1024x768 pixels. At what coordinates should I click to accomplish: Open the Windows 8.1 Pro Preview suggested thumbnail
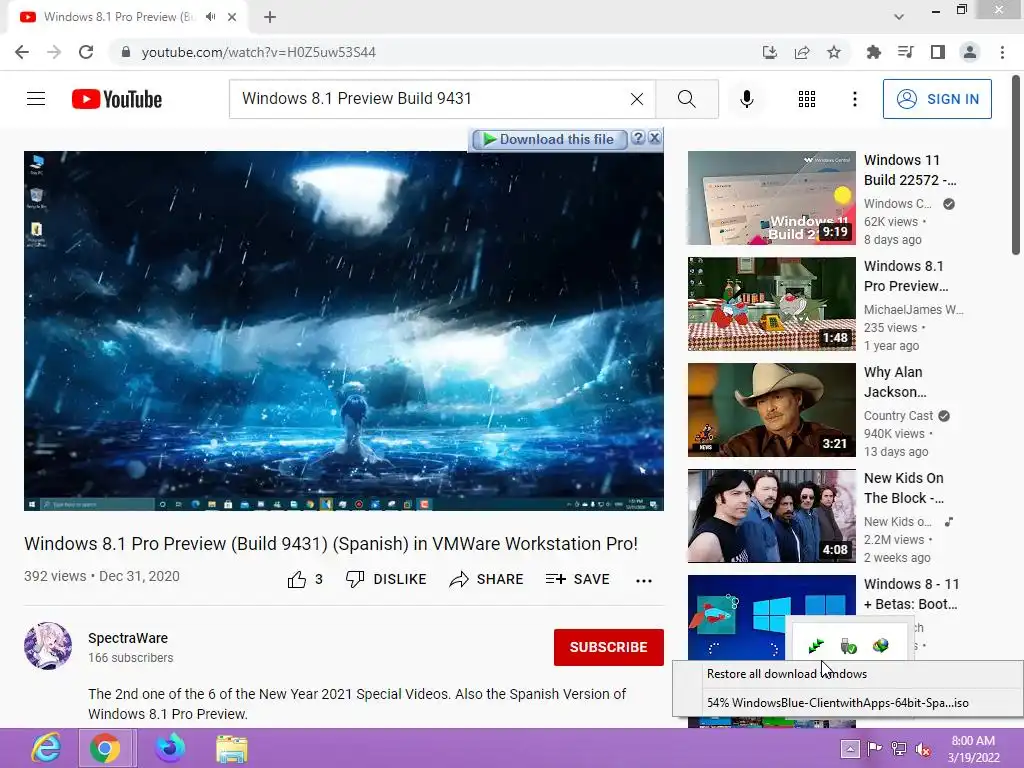pyautogui.click(x=771, y=304)
